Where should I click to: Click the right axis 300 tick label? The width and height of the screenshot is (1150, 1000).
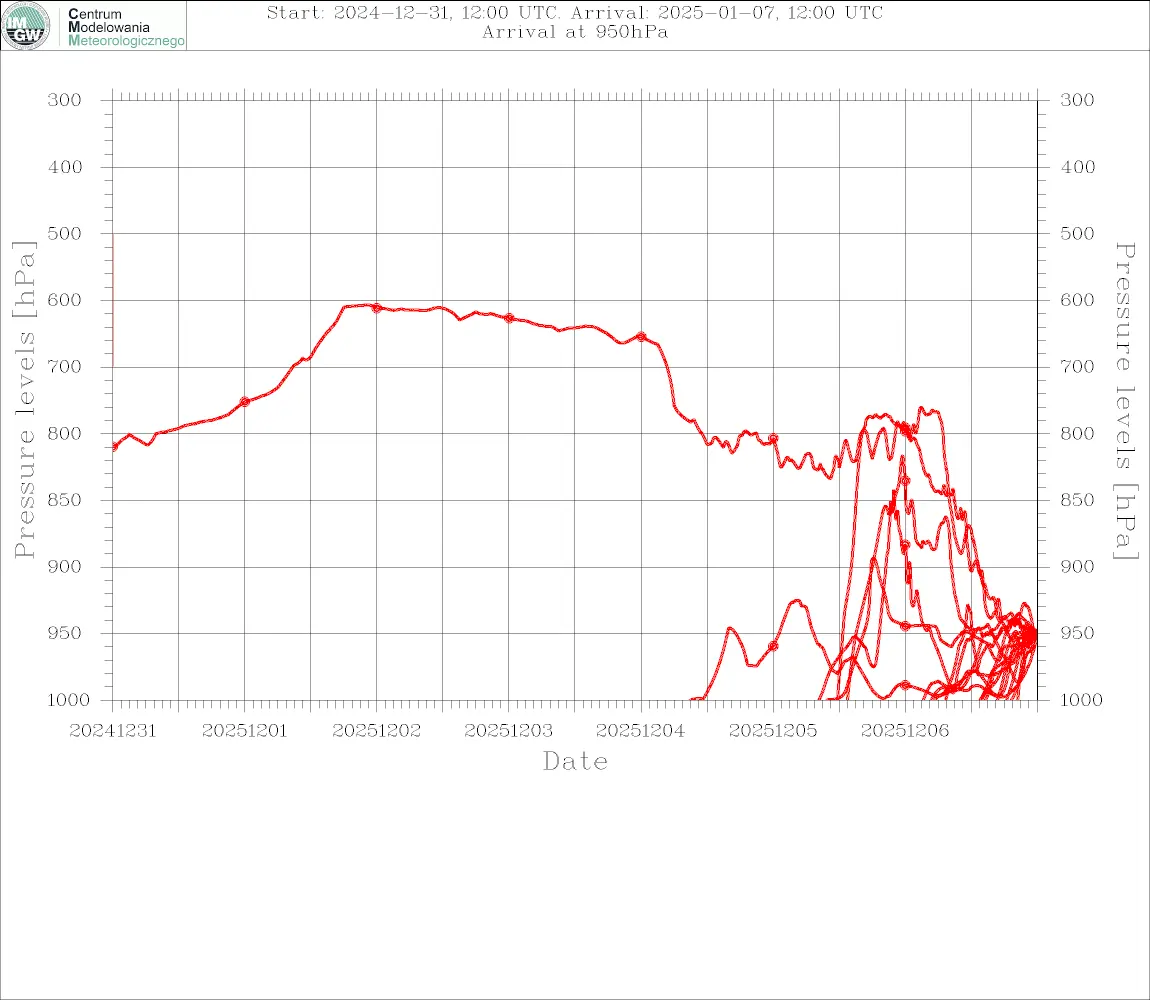point(1077,100)
